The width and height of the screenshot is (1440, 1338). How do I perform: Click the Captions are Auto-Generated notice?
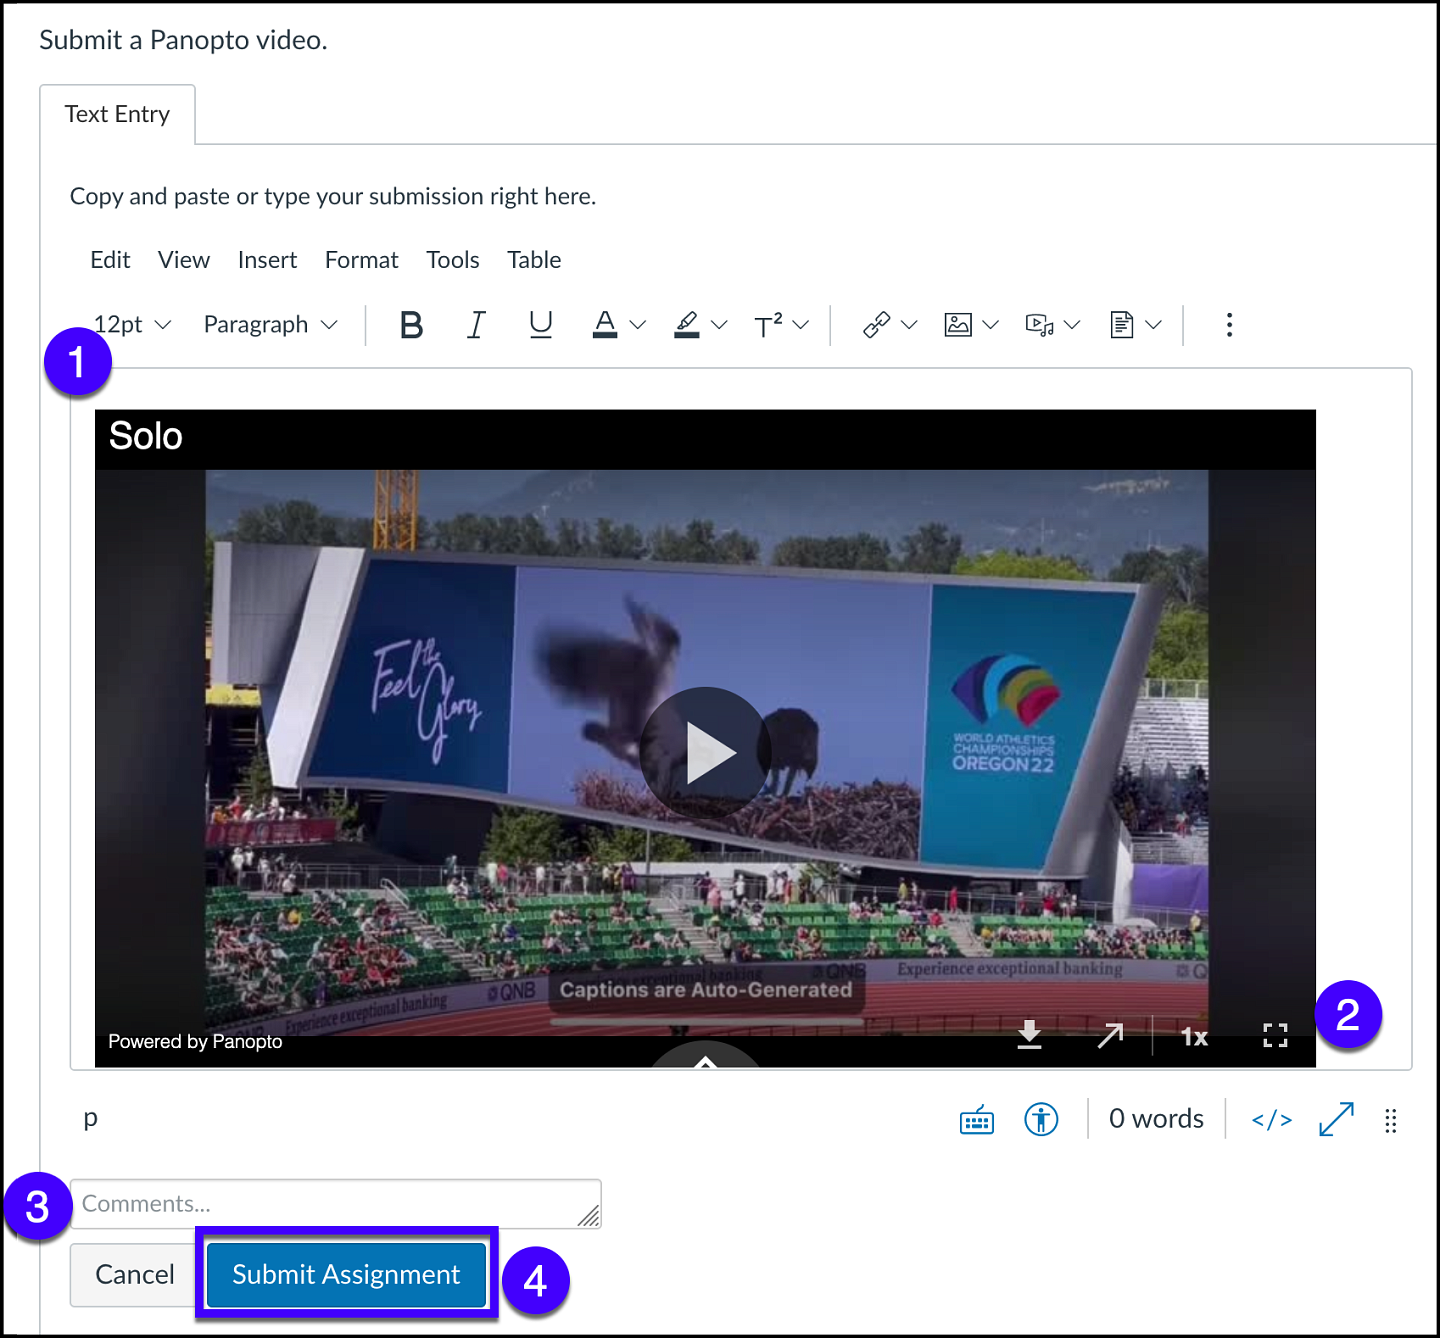[706, 990]
